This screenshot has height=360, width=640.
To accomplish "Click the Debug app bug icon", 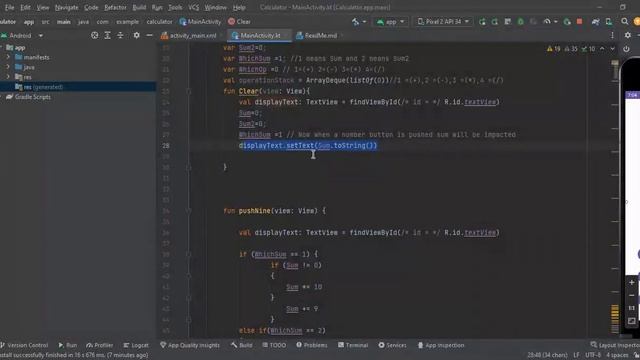I will click(520, 22).
